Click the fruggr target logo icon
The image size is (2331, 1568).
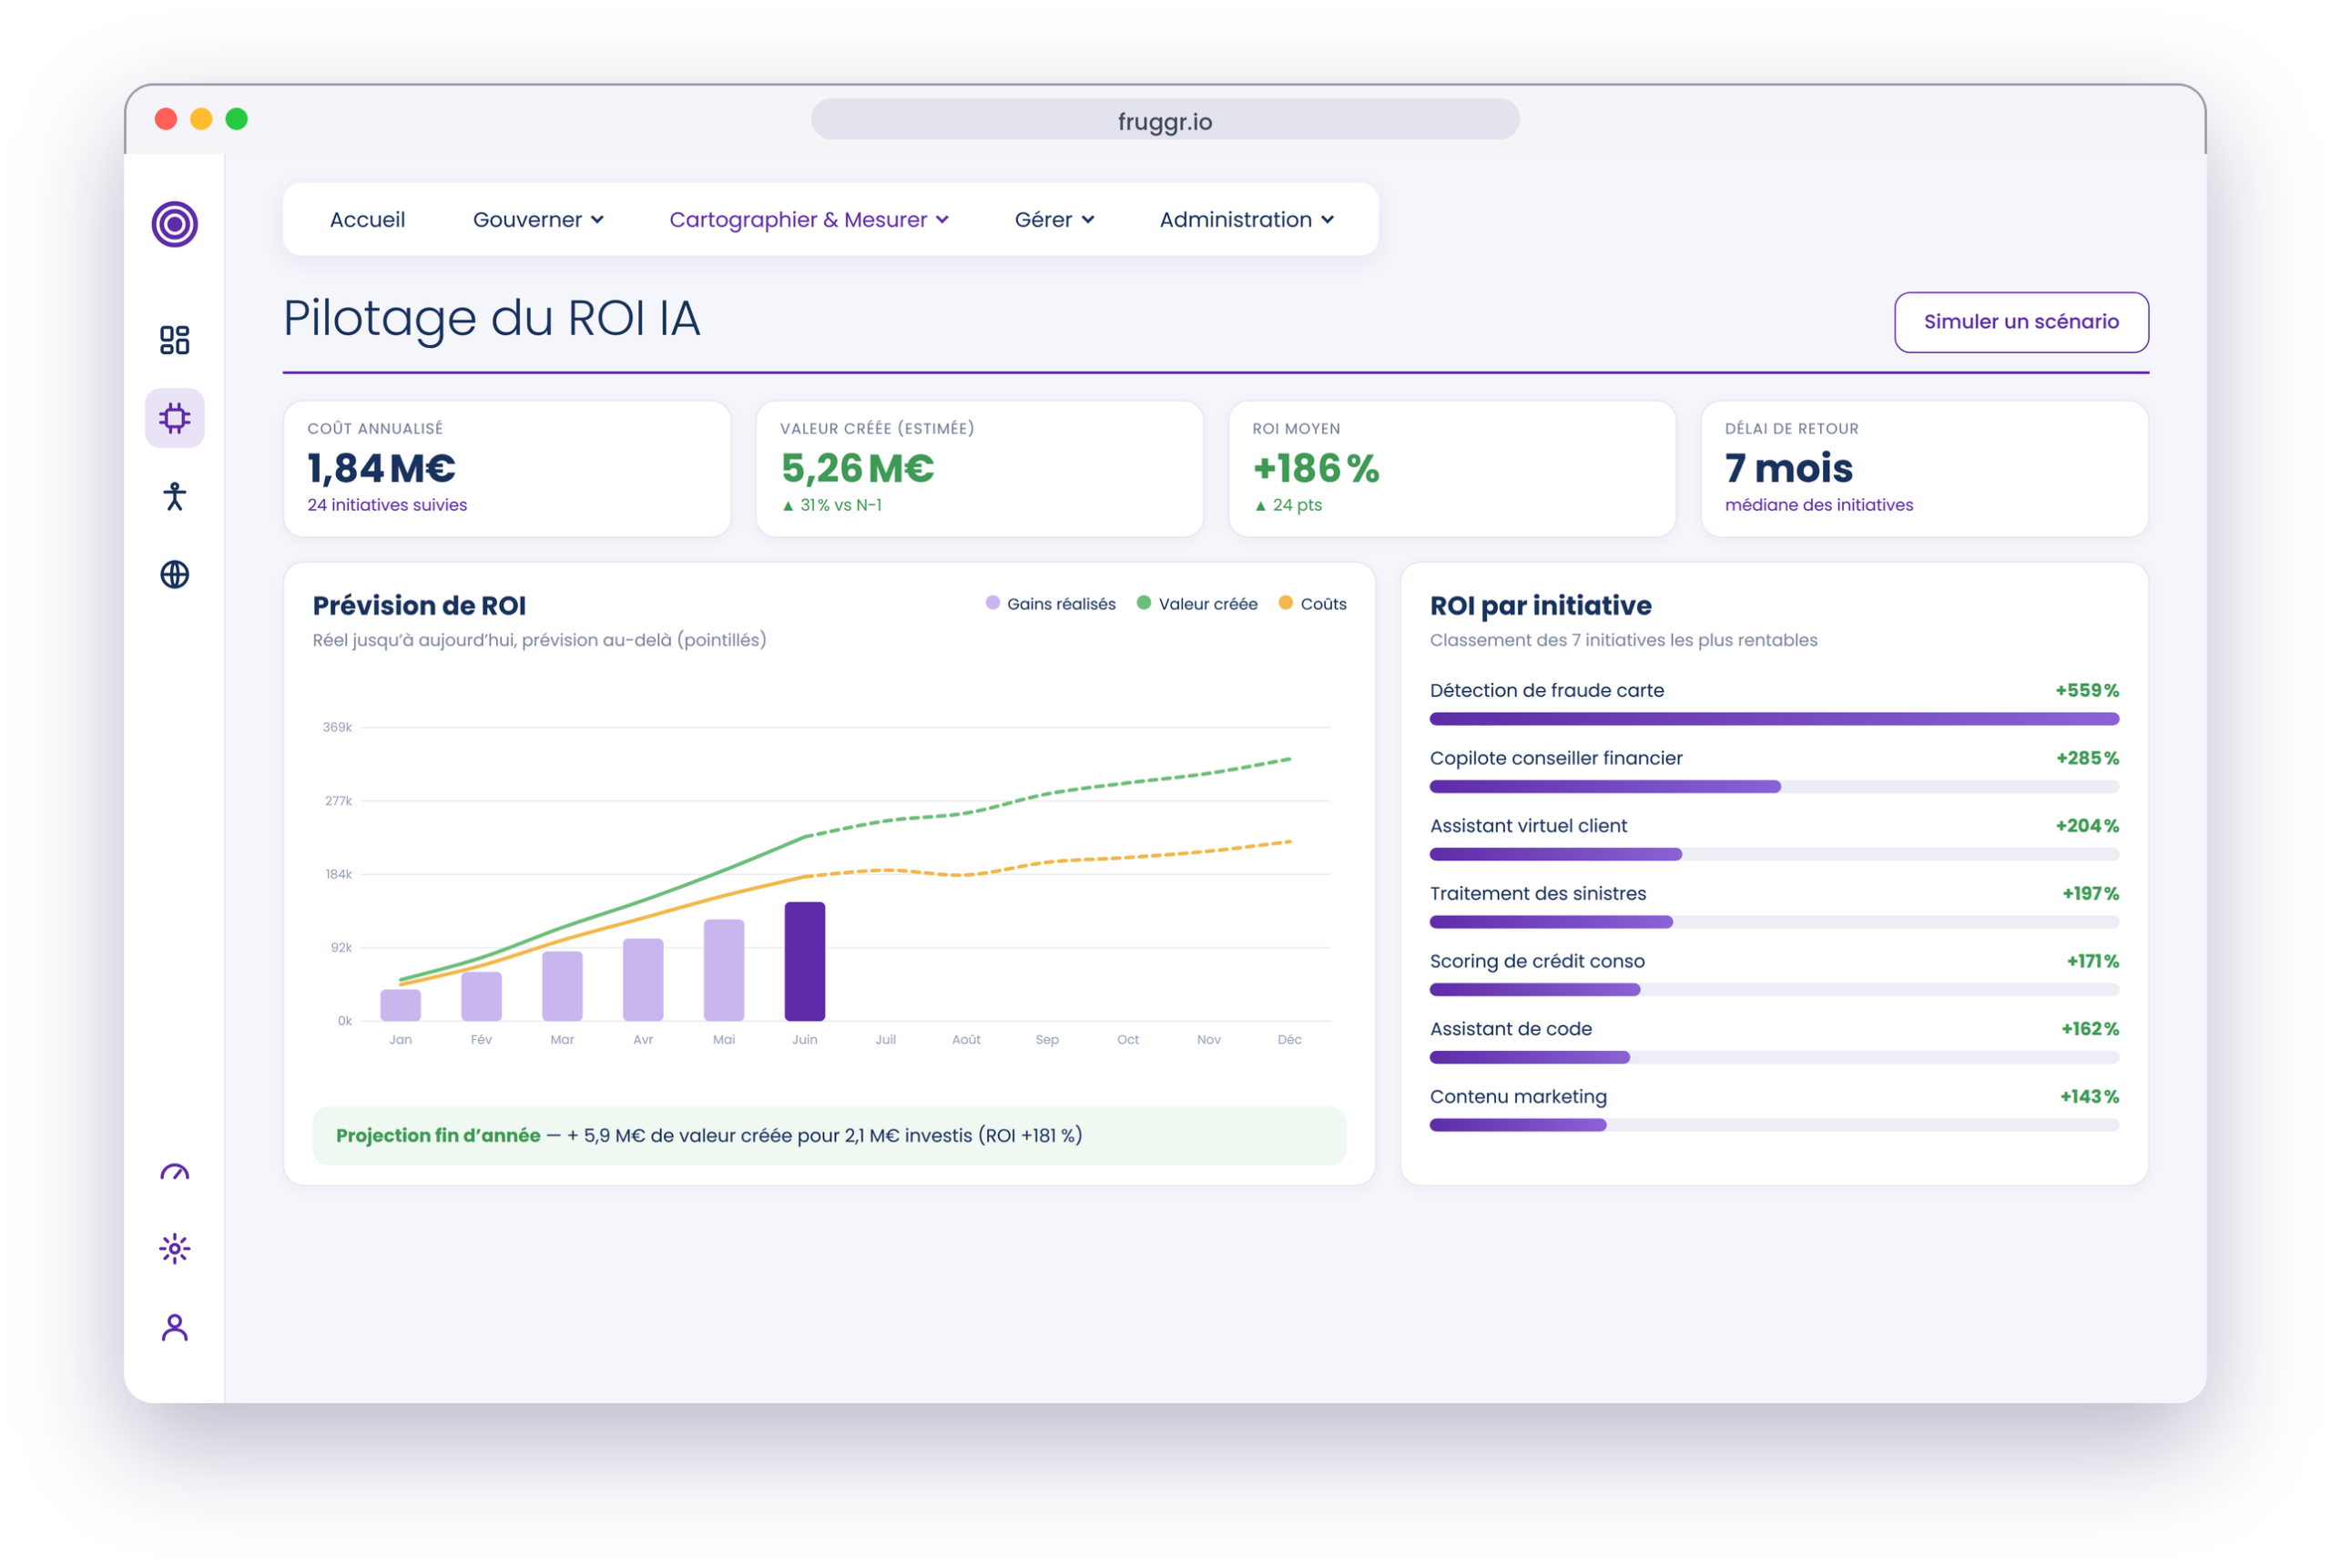(x=175, y=224)
